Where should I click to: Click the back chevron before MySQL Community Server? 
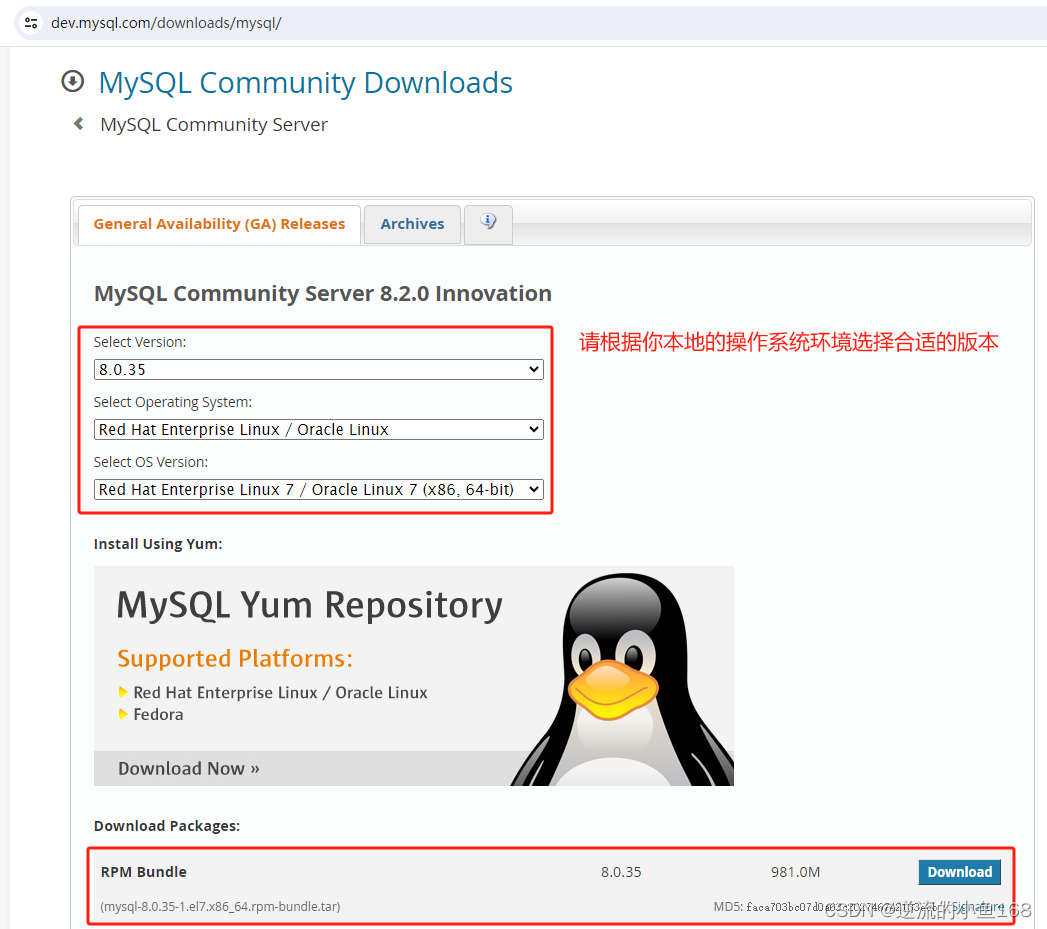79,124
